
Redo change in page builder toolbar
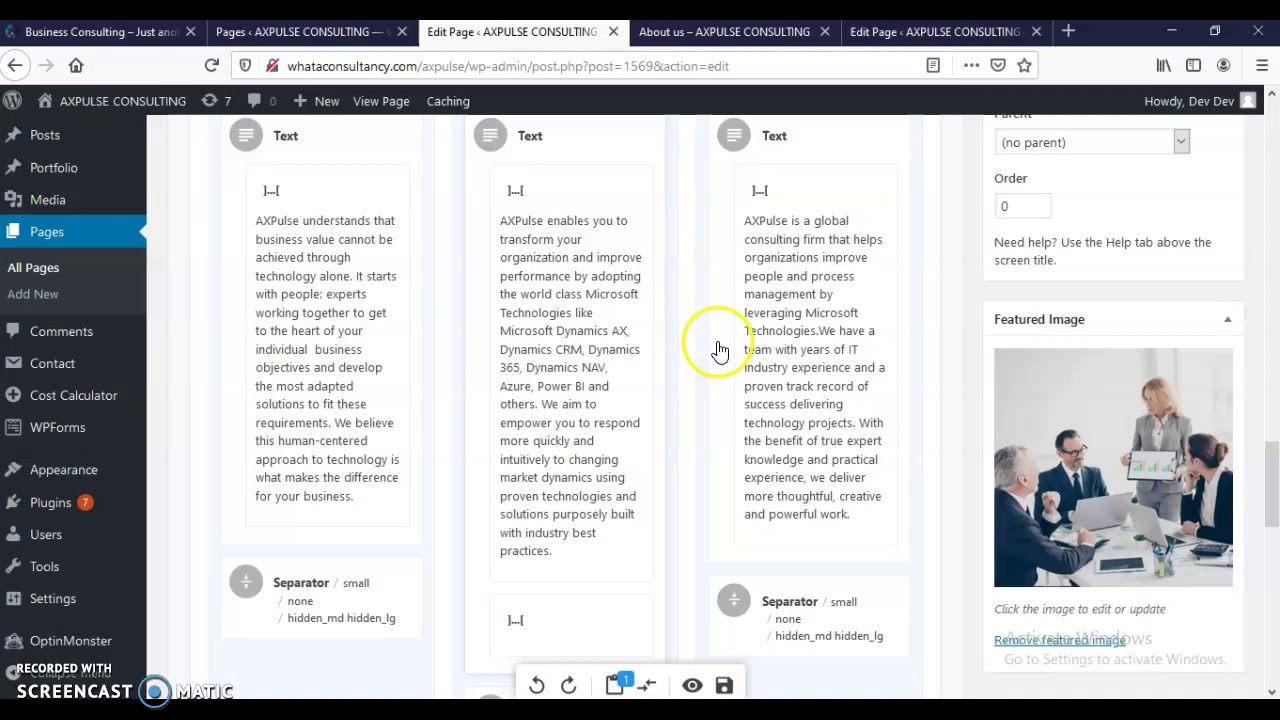coord(569,685)
